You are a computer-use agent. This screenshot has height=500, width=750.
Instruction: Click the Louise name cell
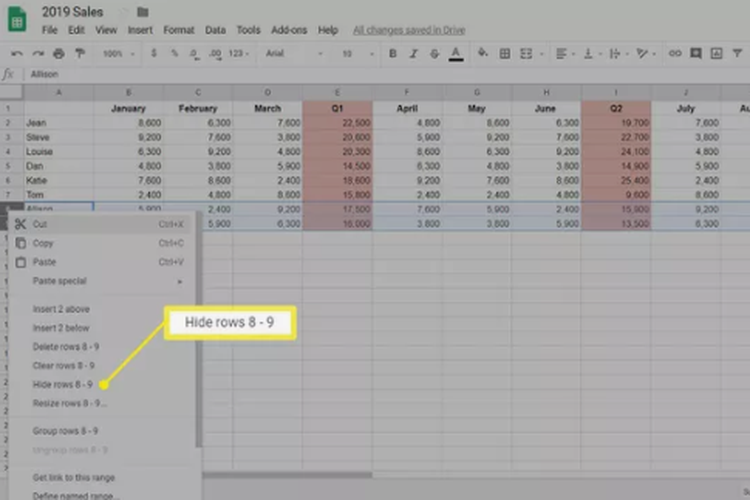59,152
